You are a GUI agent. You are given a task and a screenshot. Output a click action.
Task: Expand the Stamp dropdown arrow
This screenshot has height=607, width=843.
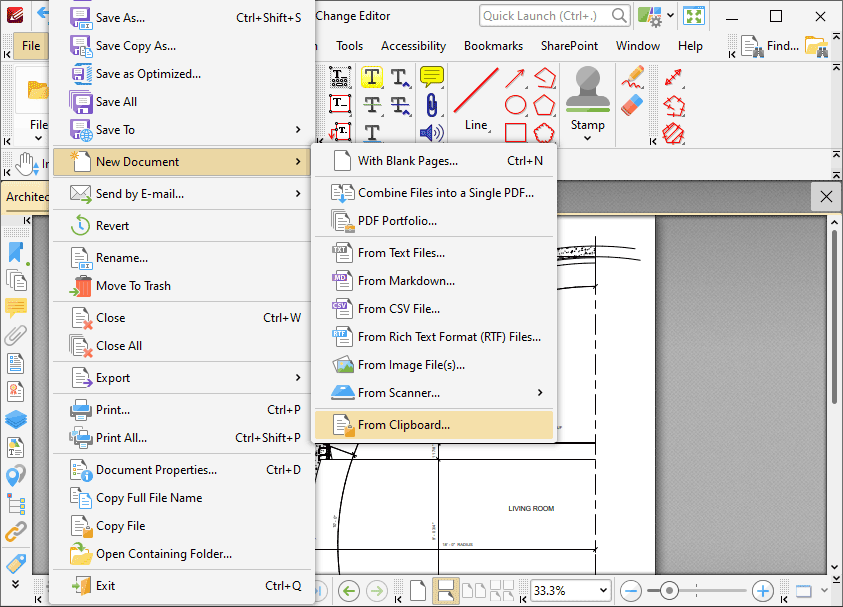(x=588, y=138)
